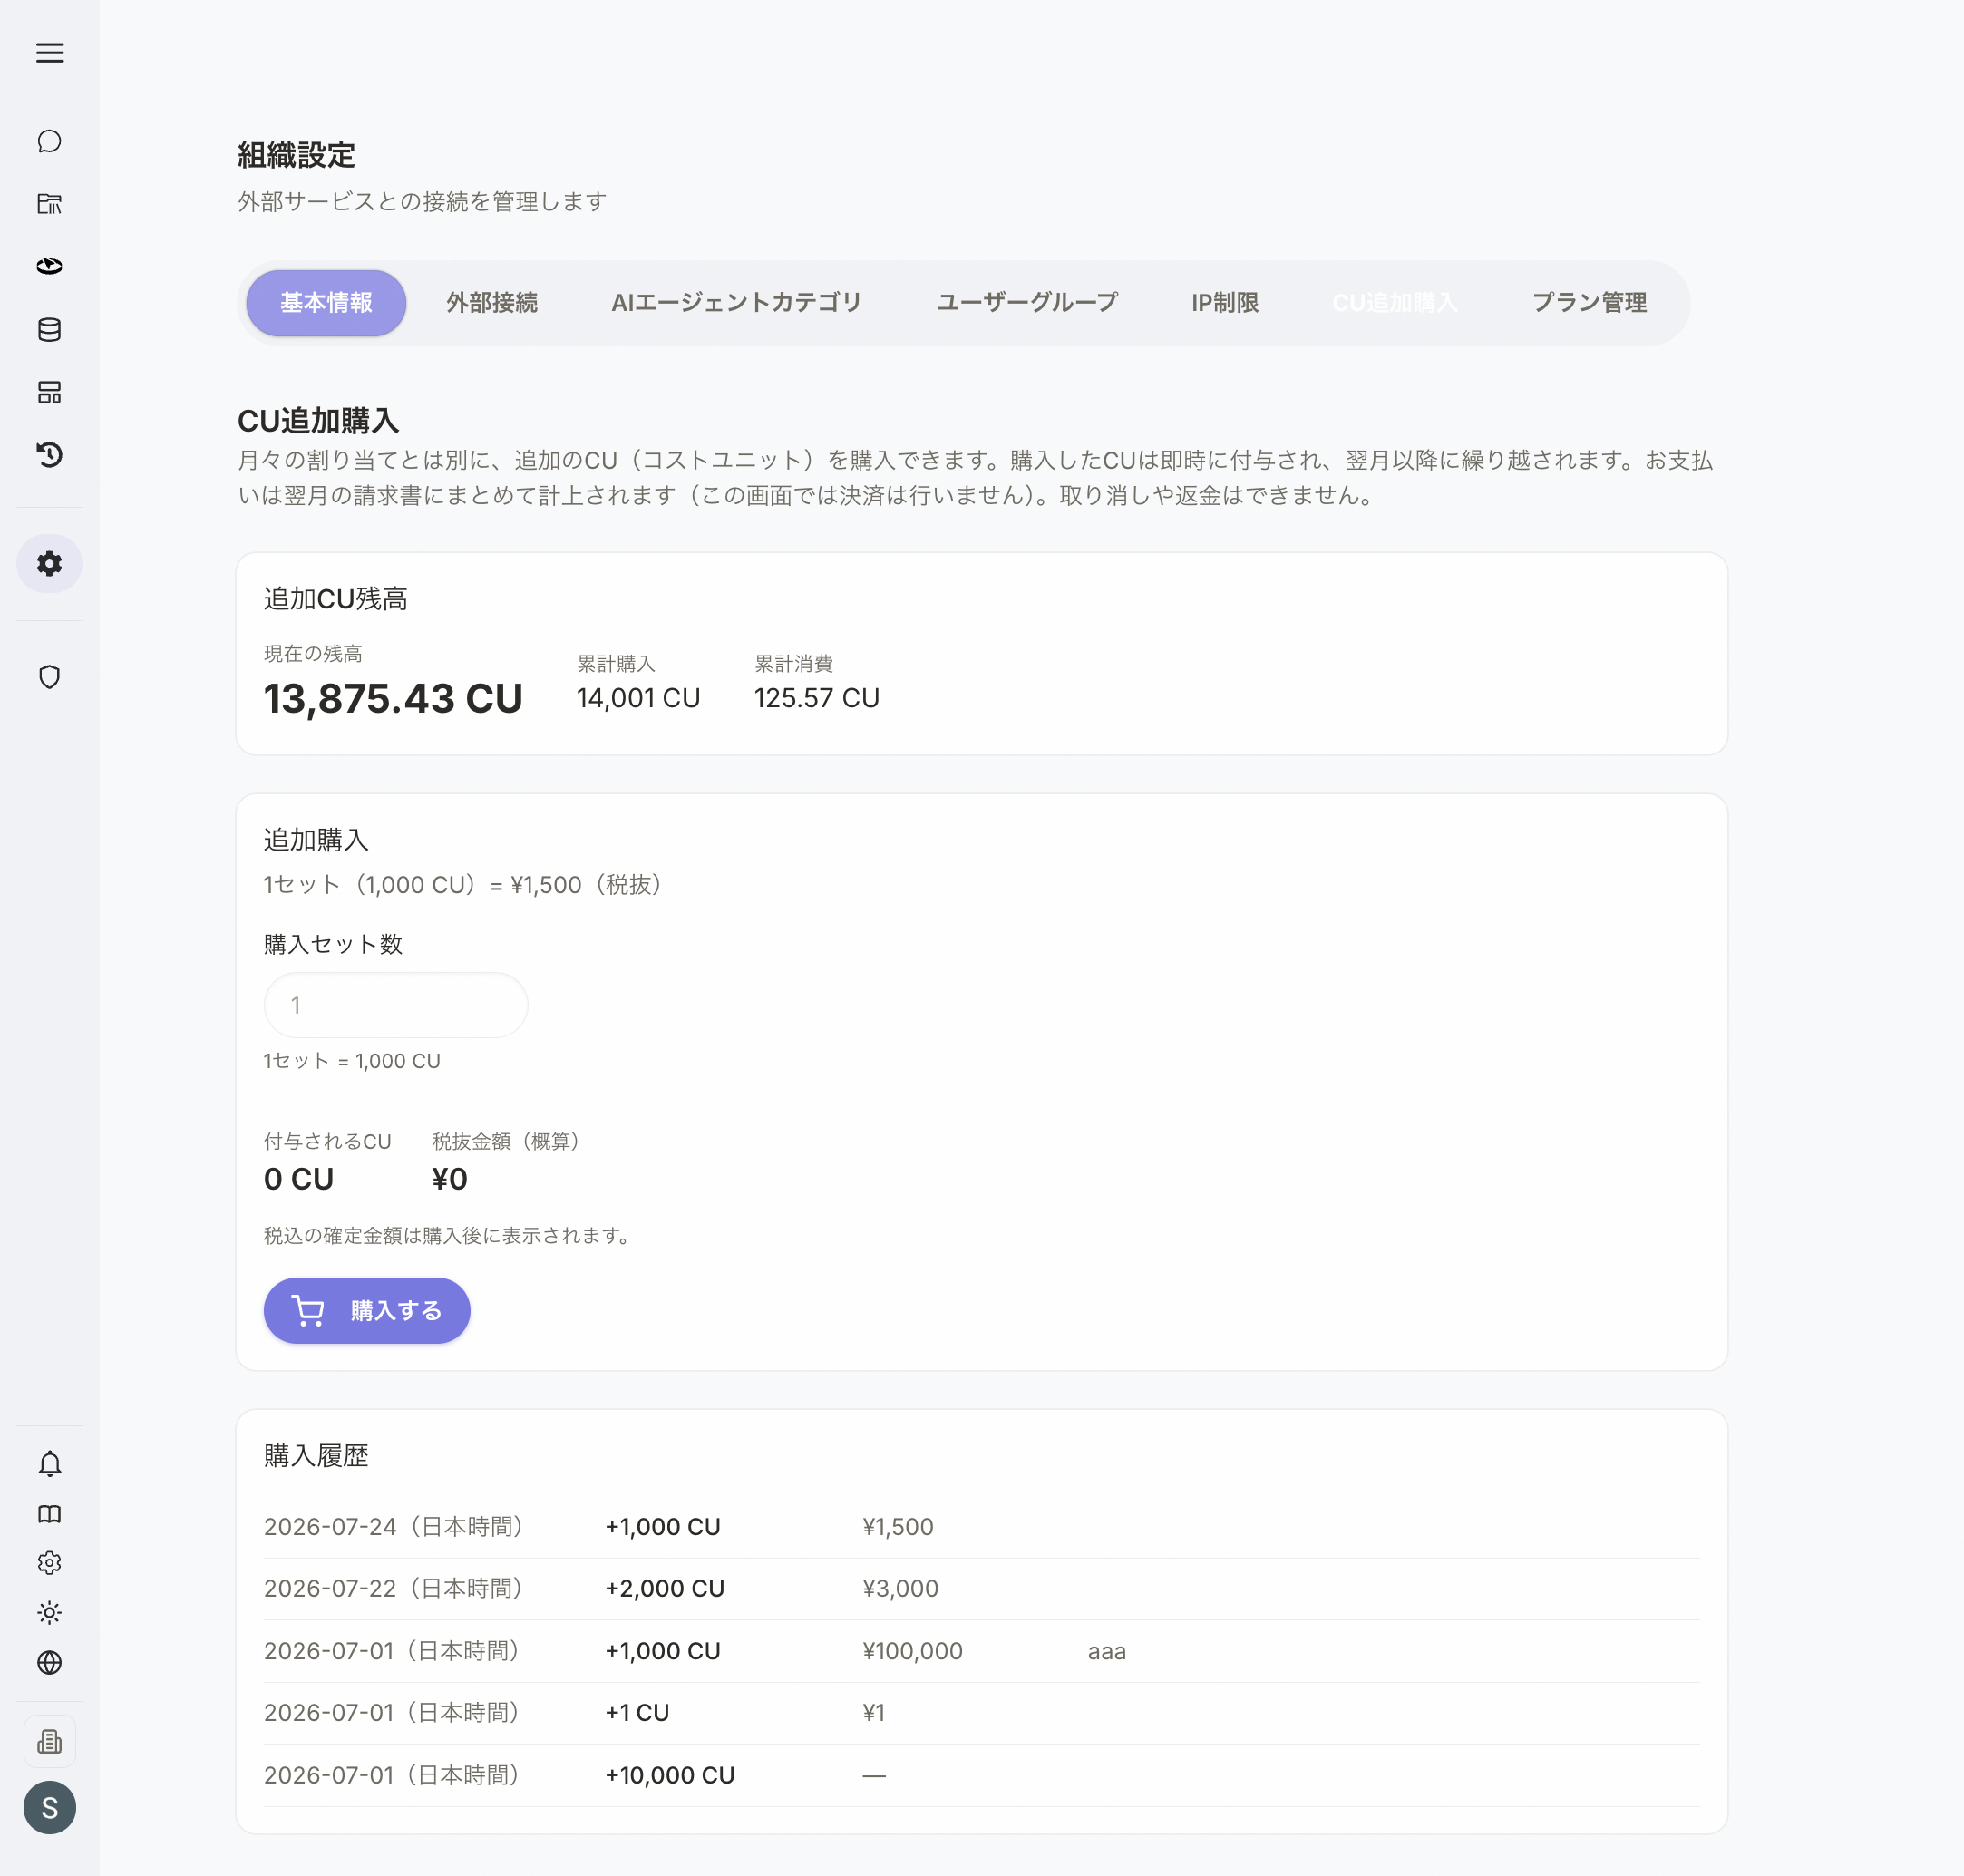This screenshot has width=1964, height=1876.
Task: Click the 購入セット数 input field
Action: click(396, 1005)
